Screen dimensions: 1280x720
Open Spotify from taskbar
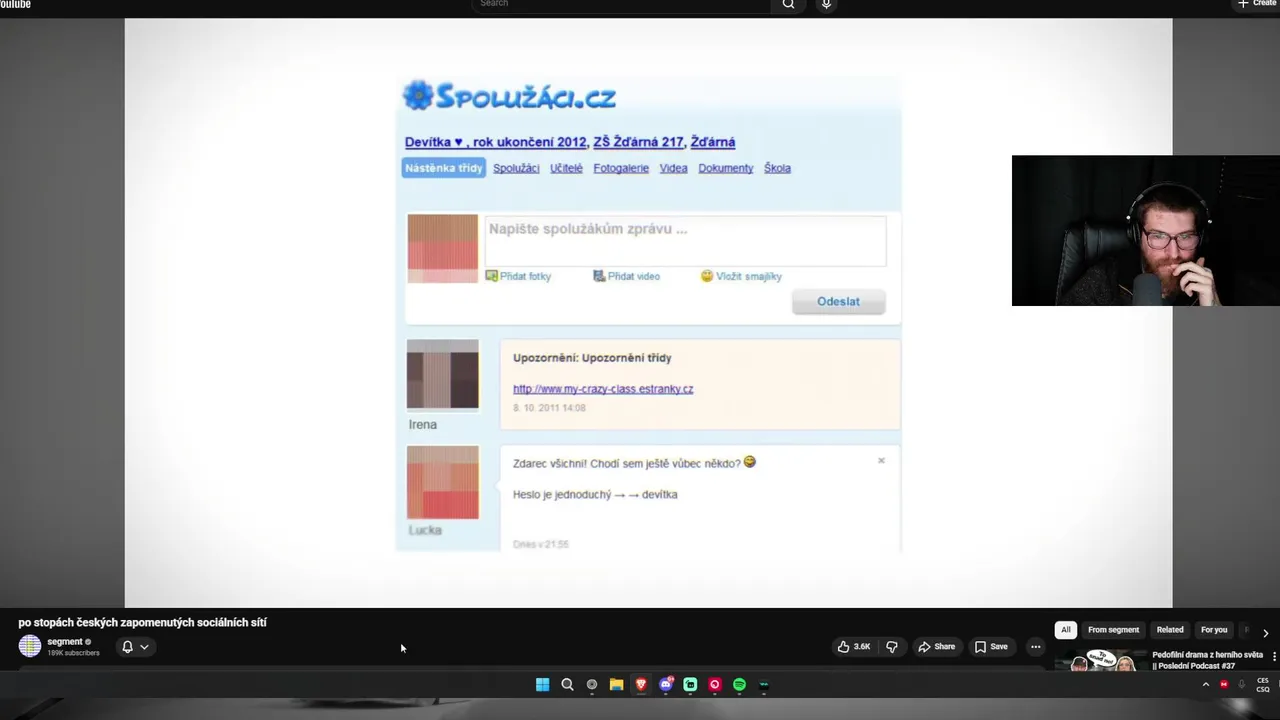click(739, 685)
